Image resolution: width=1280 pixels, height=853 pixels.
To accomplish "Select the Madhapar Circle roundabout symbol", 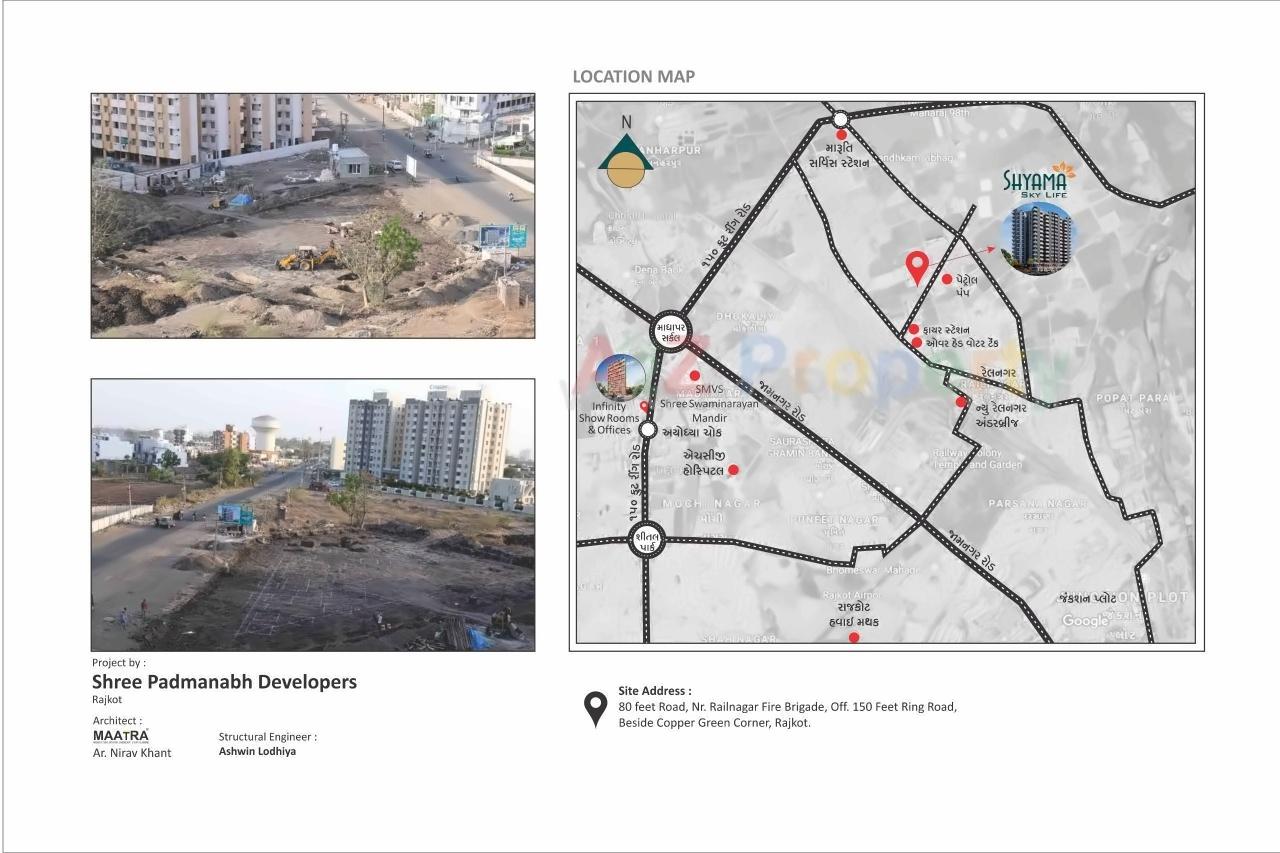I will point(669,332).
